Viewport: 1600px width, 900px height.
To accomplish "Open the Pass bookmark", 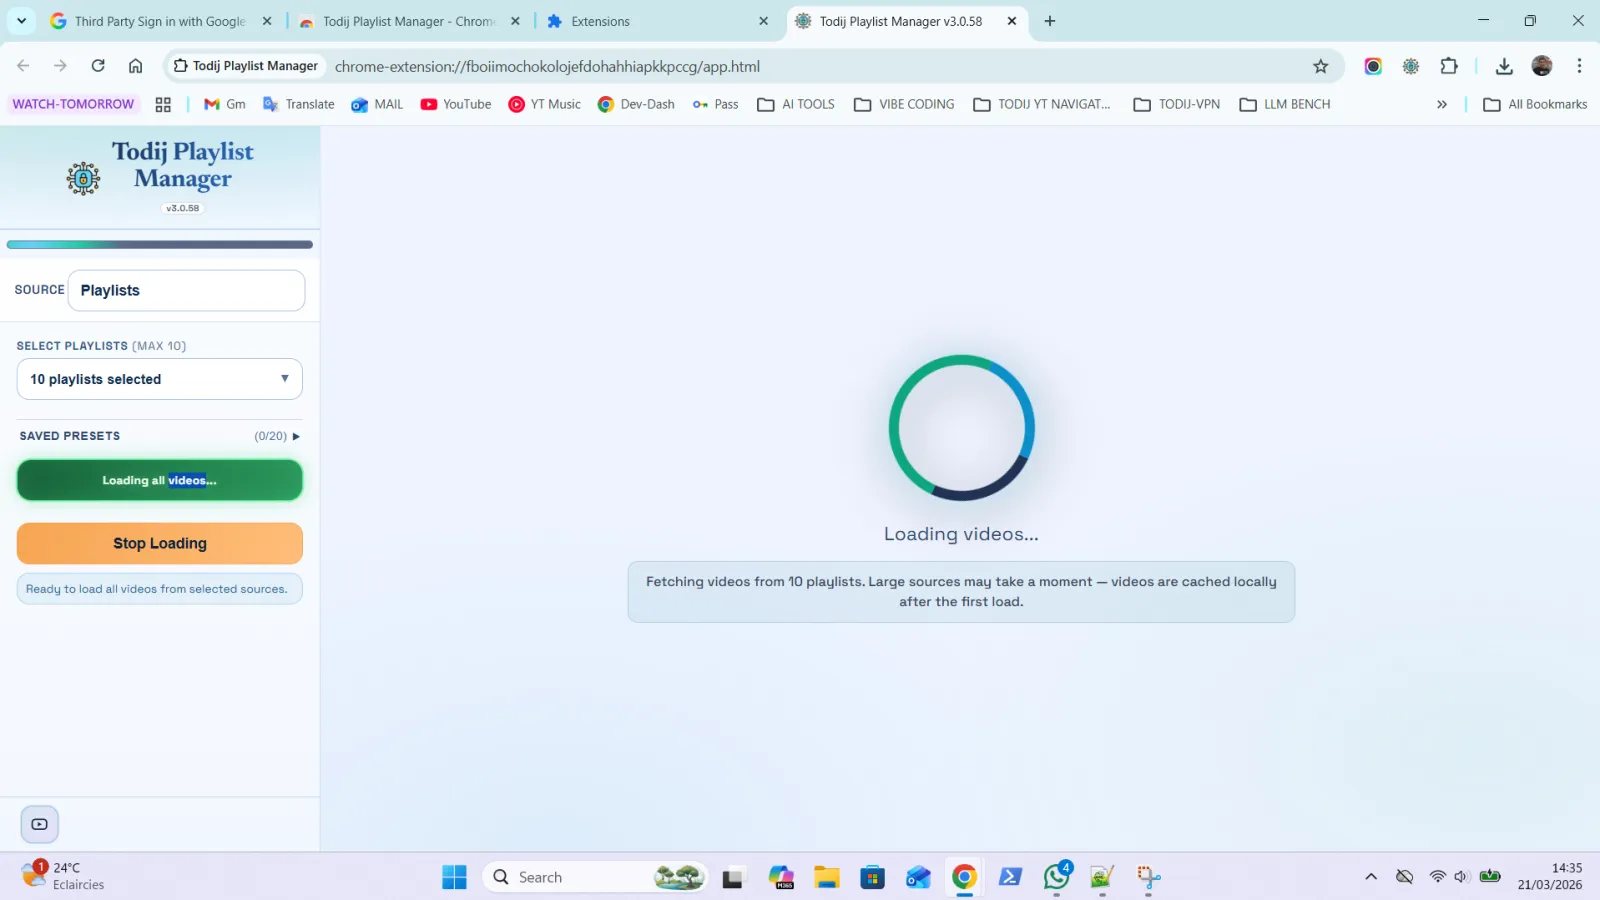I will [715, 104].
